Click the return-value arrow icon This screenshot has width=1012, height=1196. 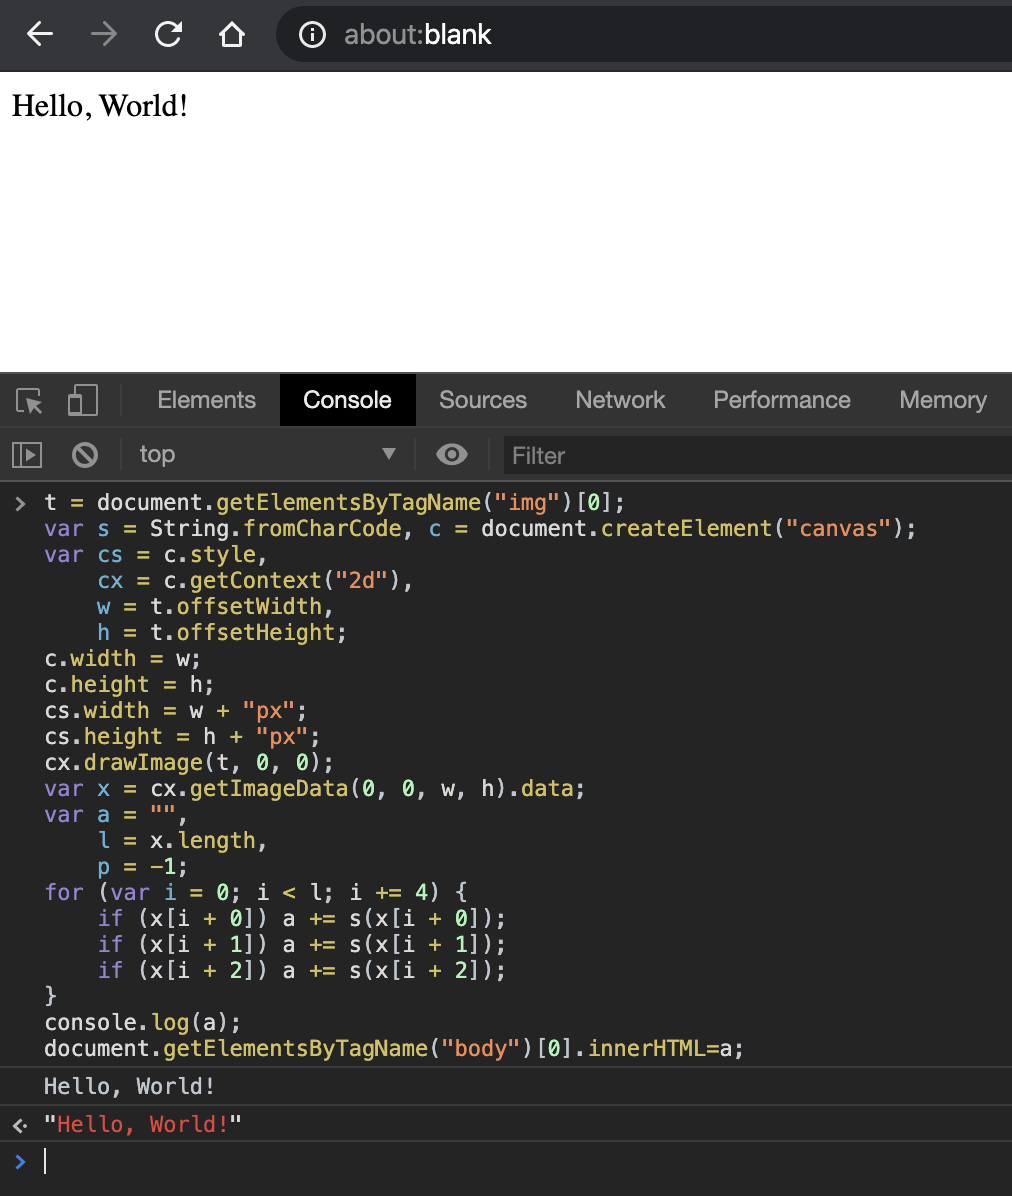(21, 1124)
